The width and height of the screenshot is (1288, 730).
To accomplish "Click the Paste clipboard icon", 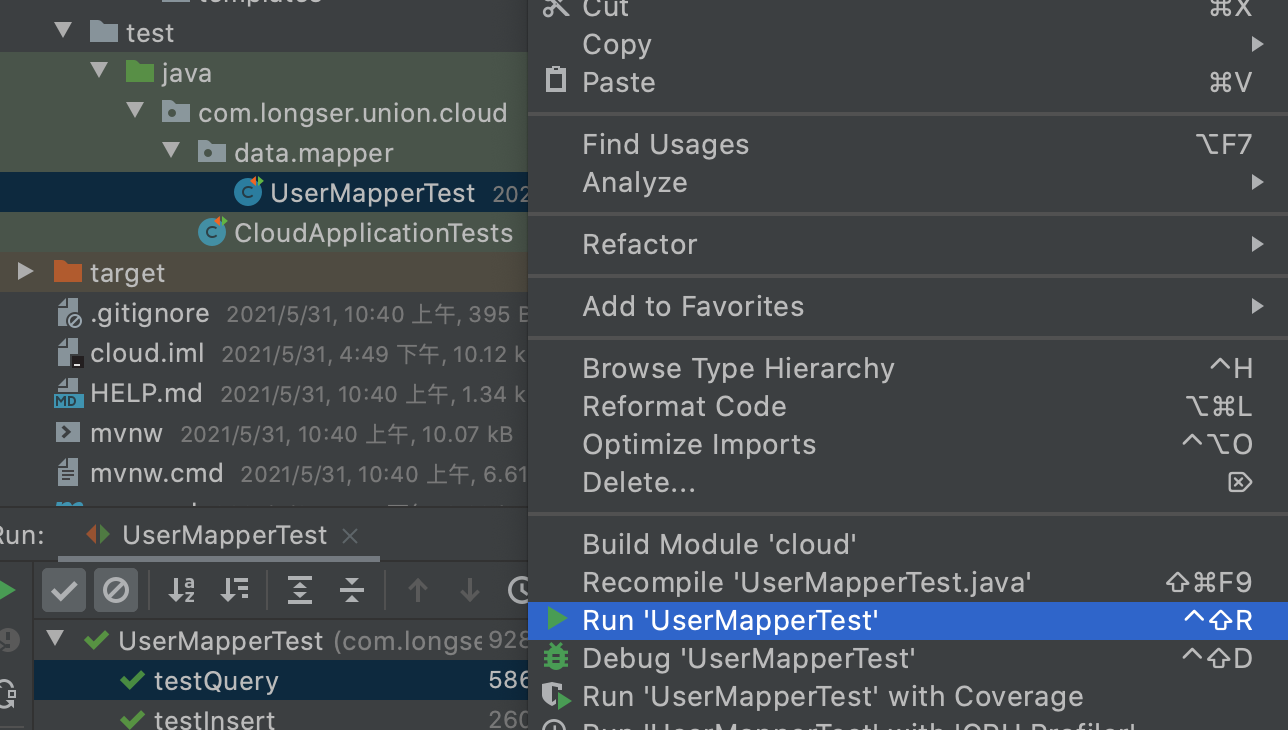I will pyautogui.click(x=556, y=81).
